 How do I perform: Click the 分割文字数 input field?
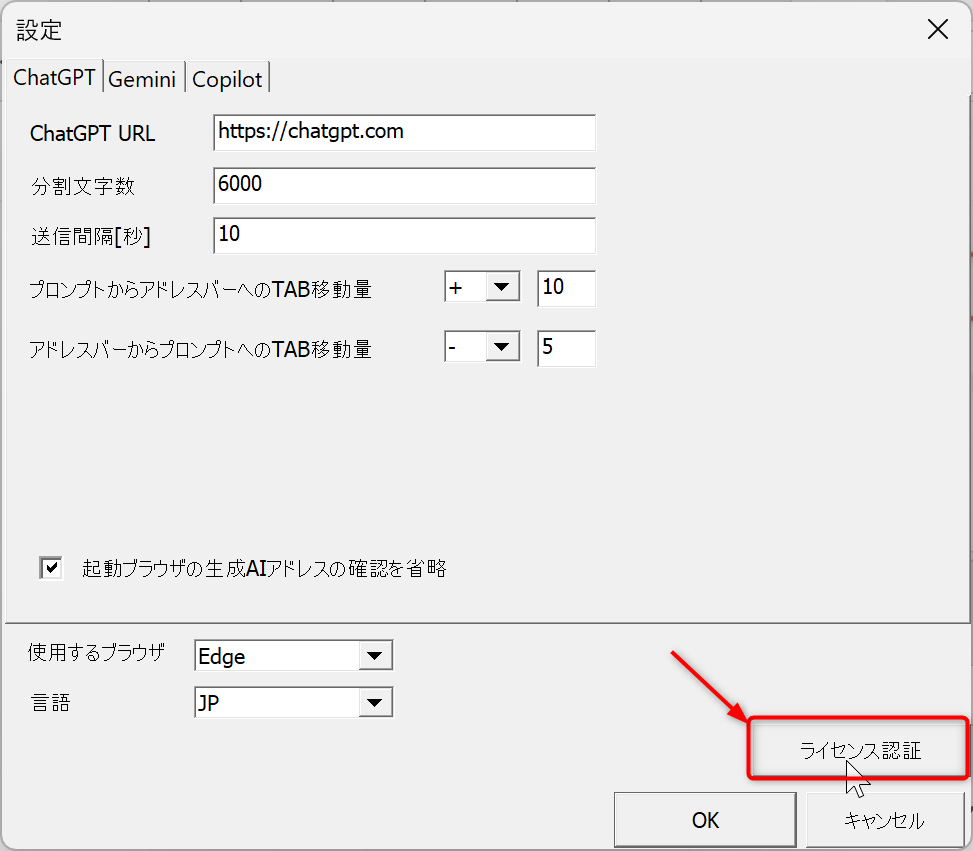point(404,185)
